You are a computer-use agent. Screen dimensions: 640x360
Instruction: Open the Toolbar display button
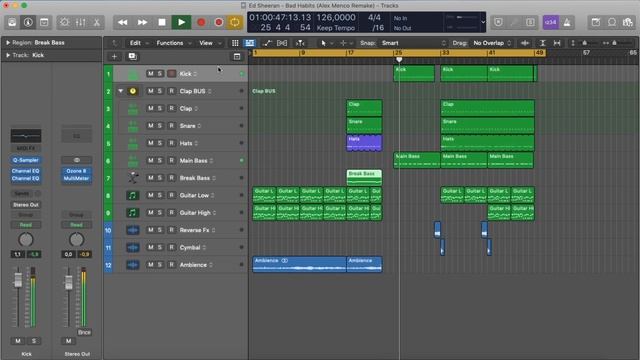pos(44,22)
